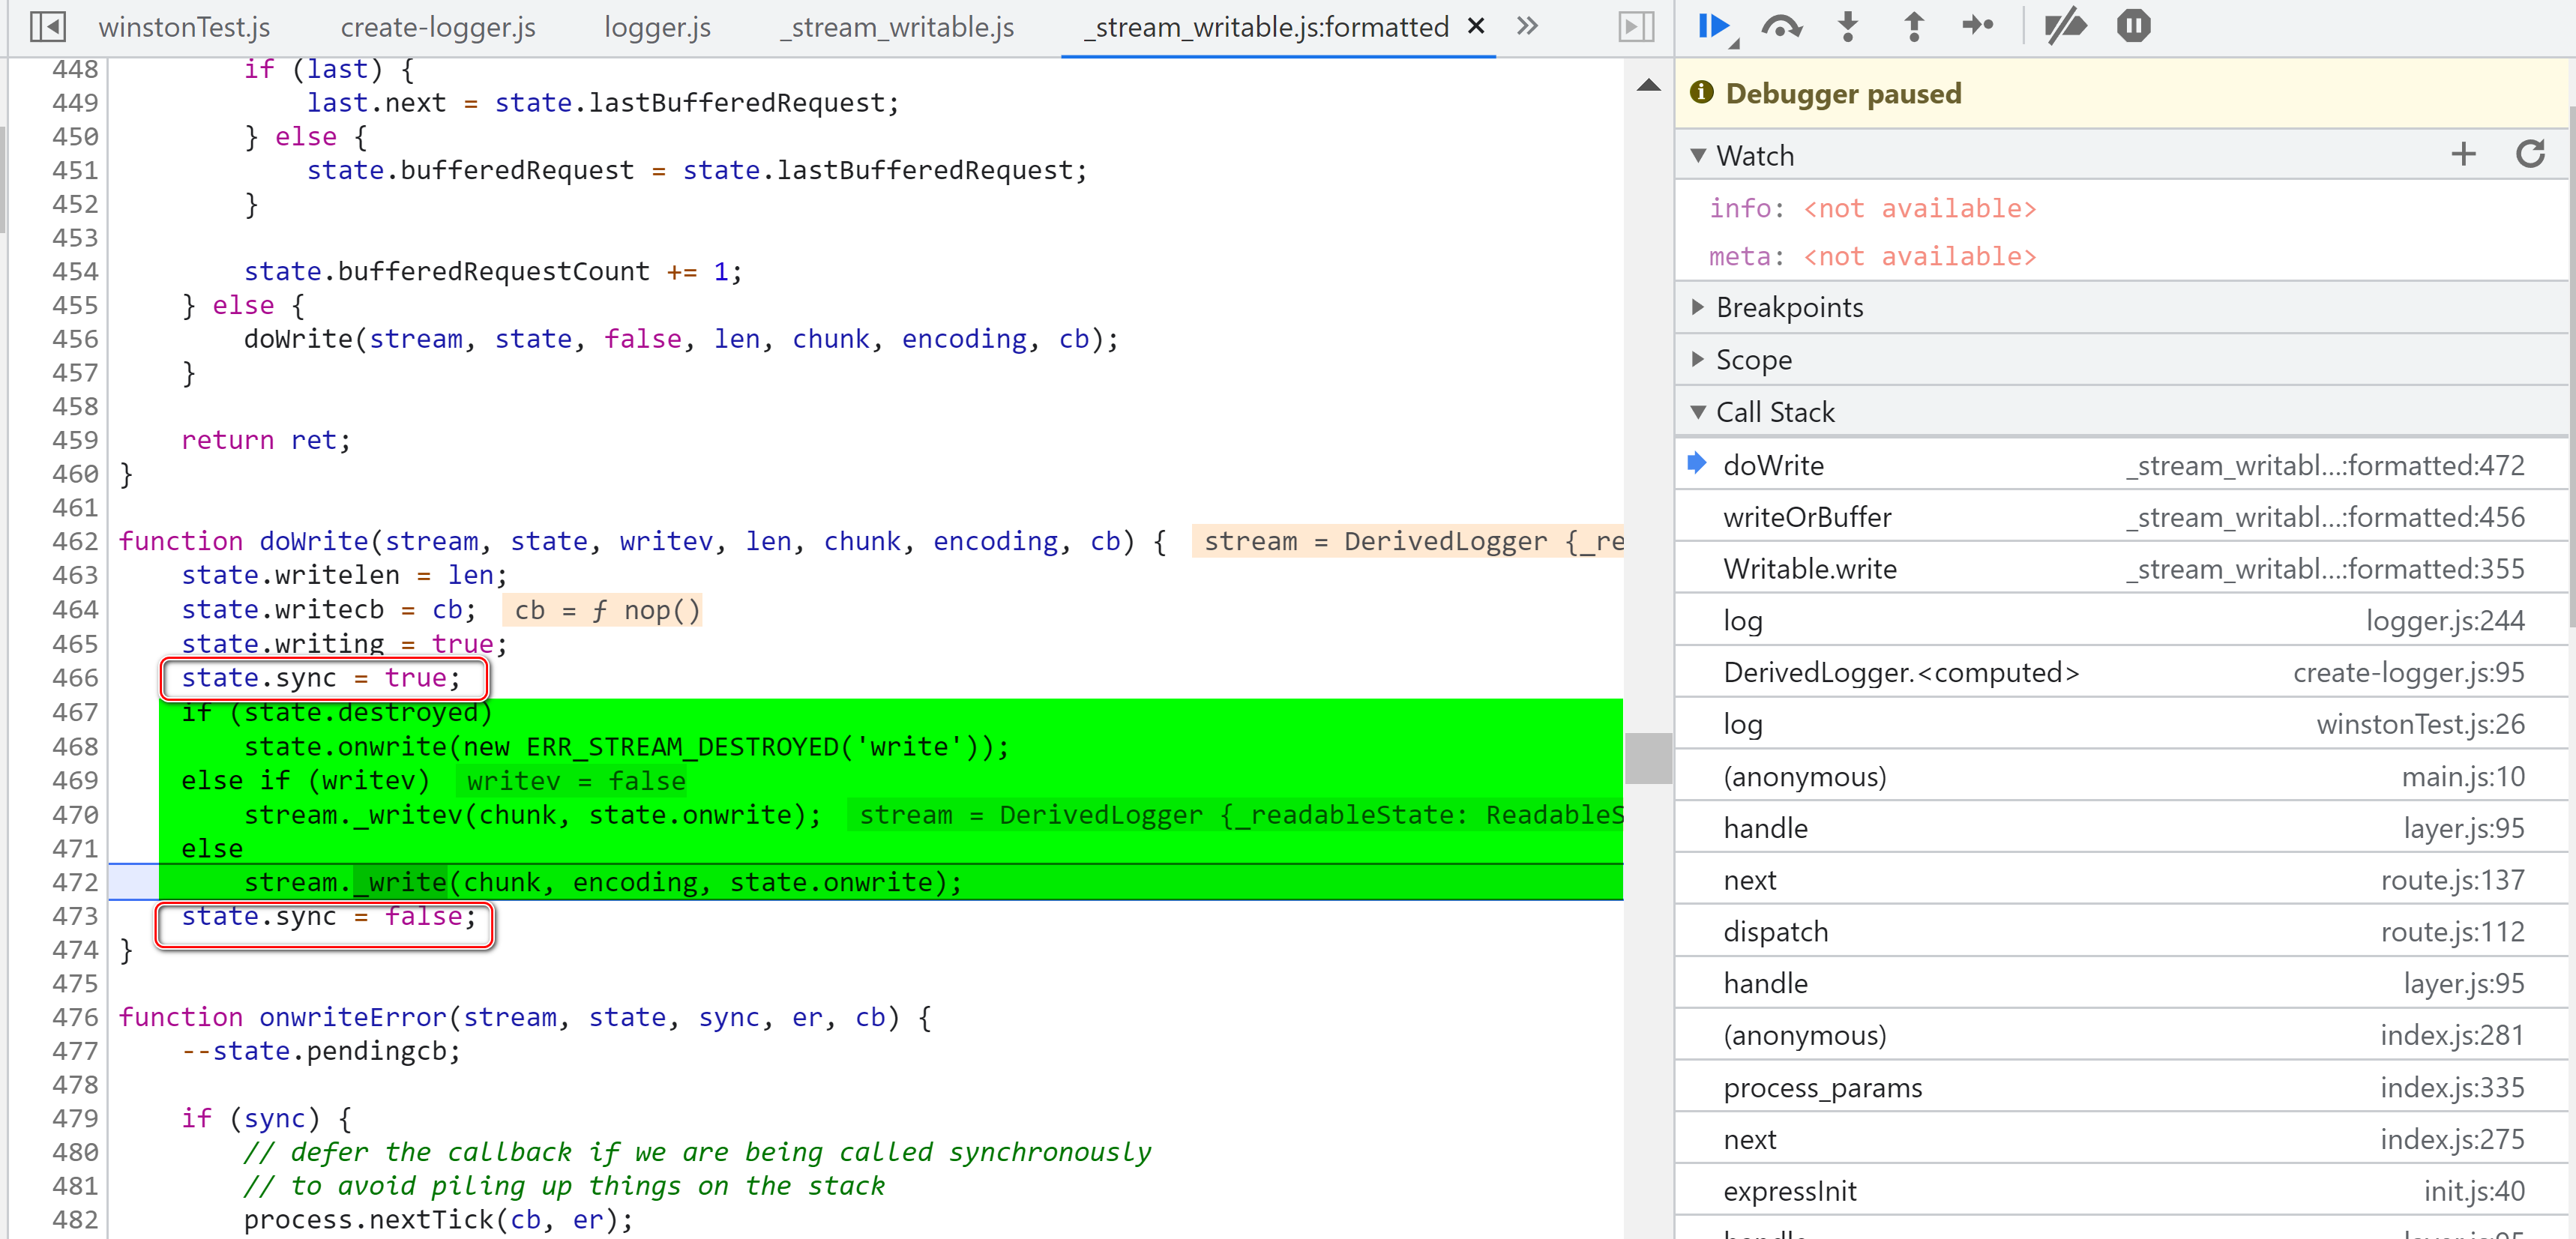
Task: Collapse the debugger sidebar pane
Action: click(1636, 26)
